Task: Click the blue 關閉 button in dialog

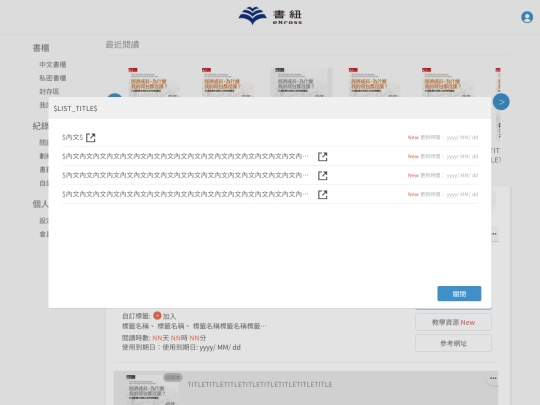Action: (x=459, y=293)
